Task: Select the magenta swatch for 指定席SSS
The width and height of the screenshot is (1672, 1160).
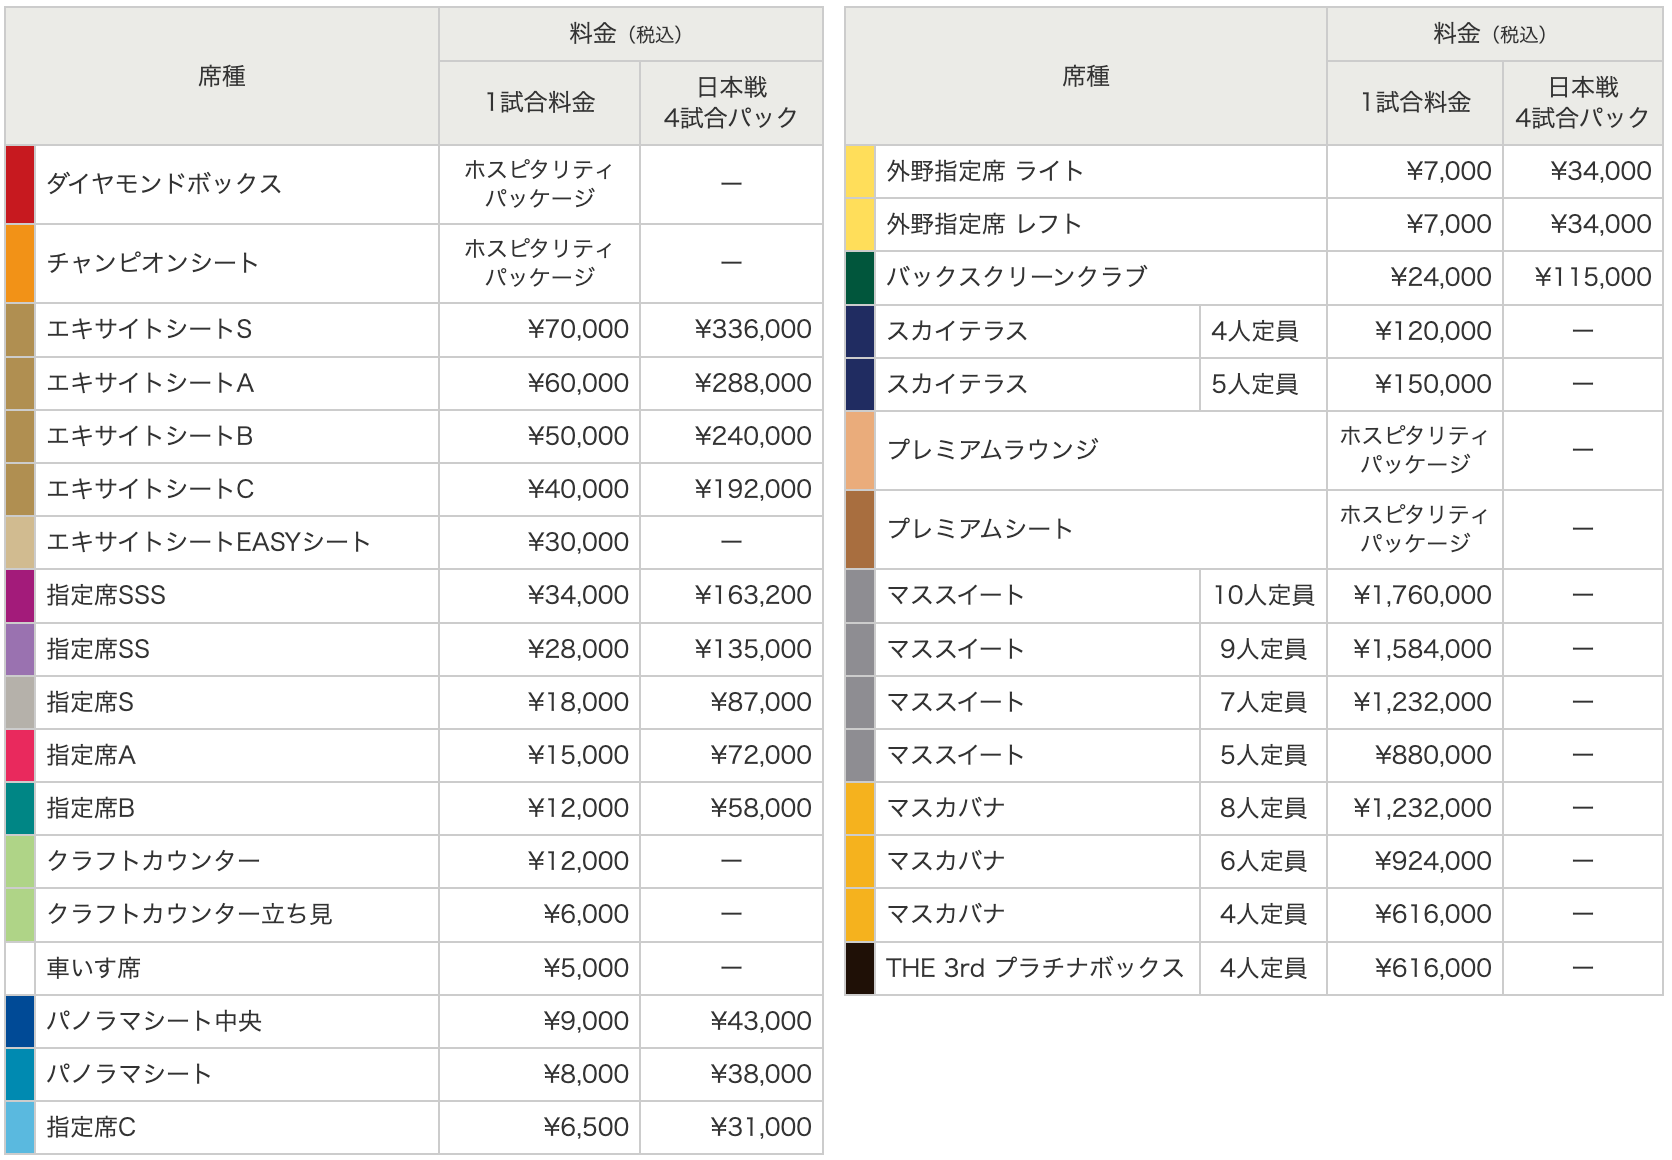Action: pyautogui.click(x=20, y=596)
